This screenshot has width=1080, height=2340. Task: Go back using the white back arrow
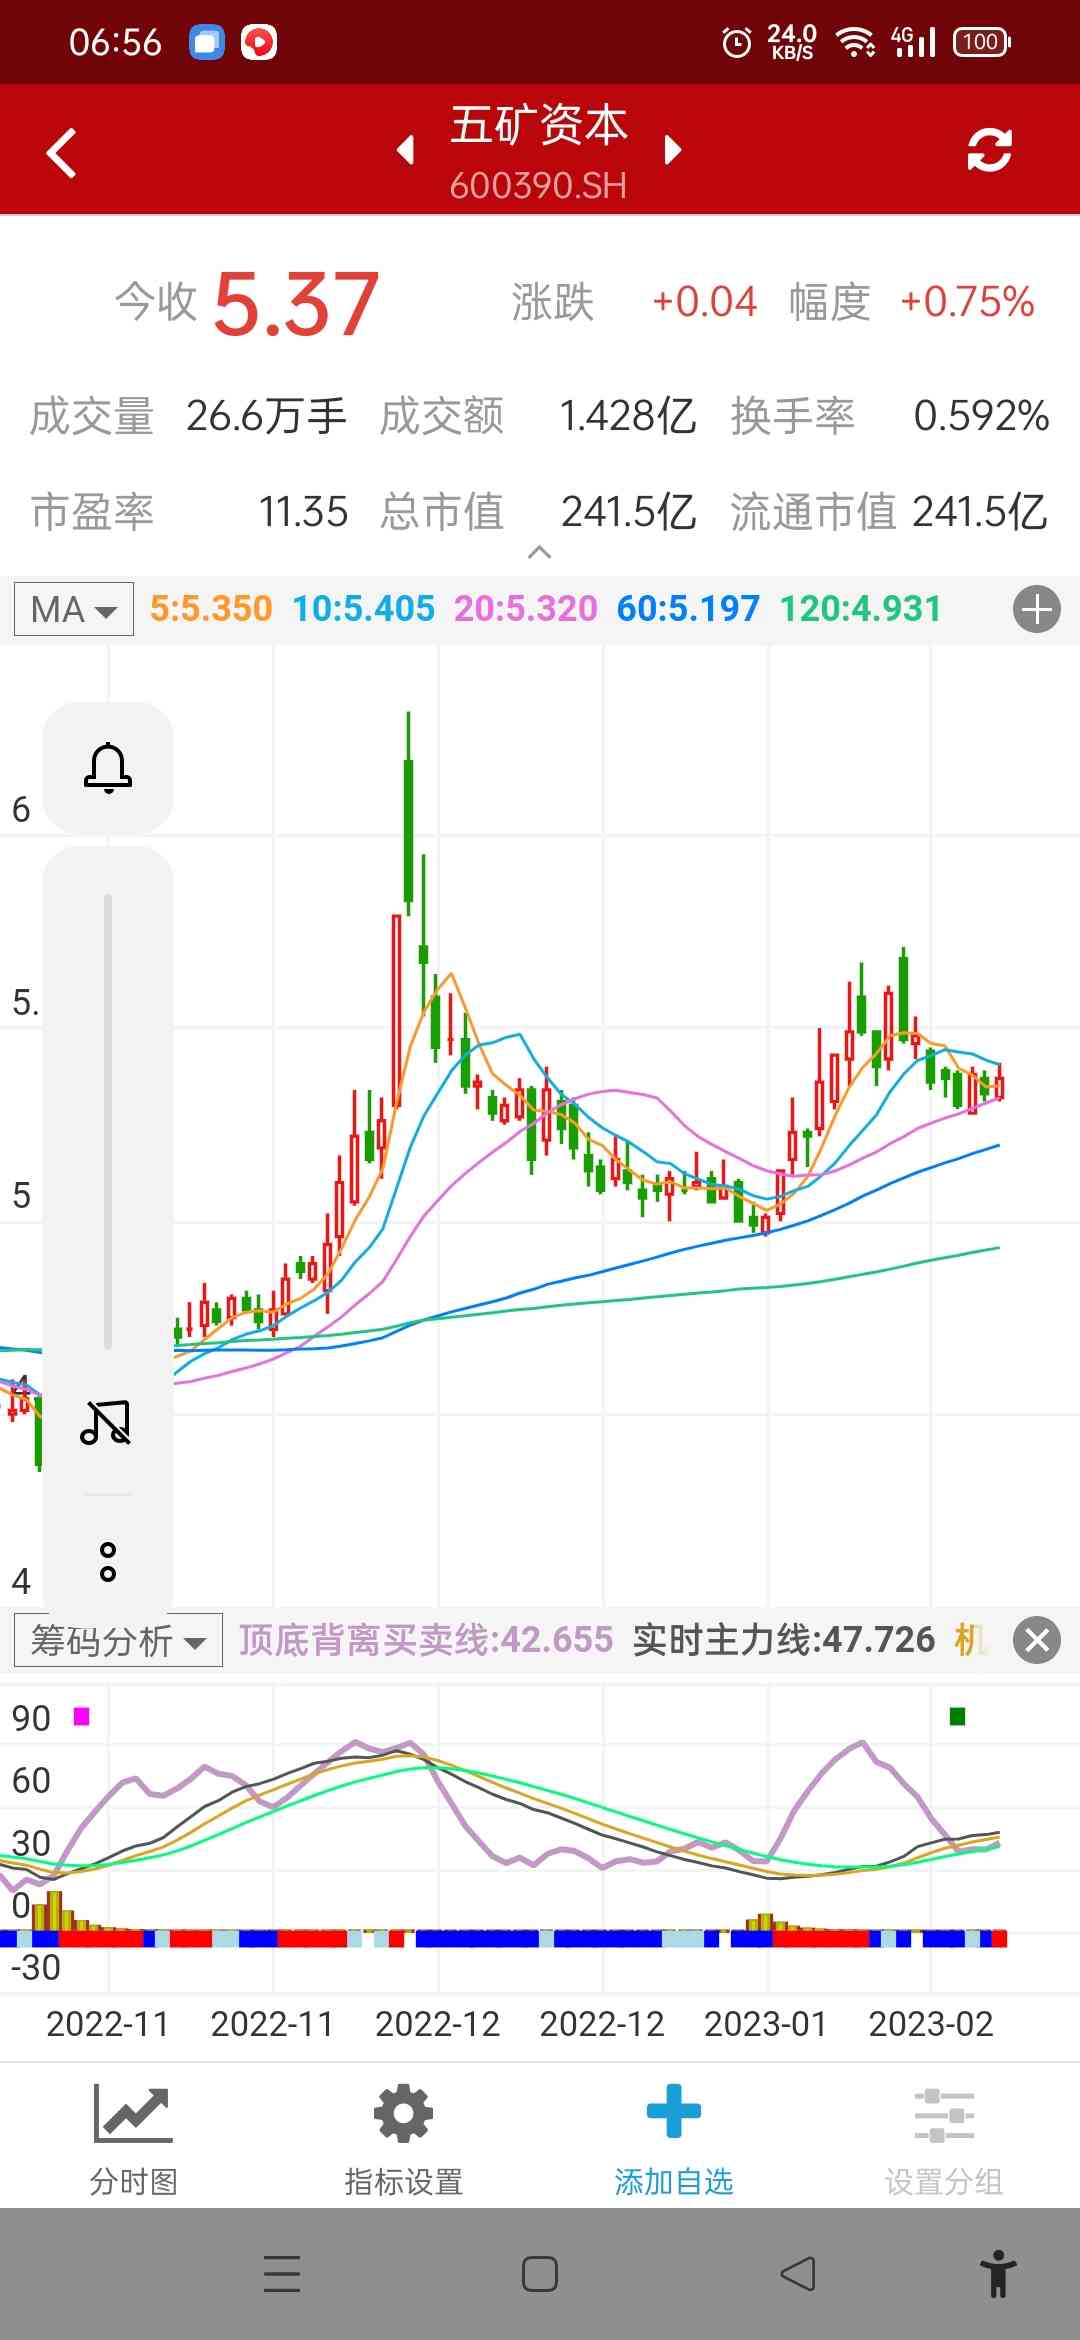click(x=61, y=153)
